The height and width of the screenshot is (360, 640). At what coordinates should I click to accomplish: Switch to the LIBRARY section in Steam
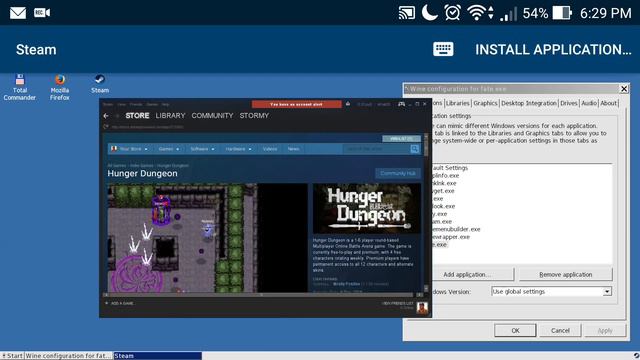[170, 116]
